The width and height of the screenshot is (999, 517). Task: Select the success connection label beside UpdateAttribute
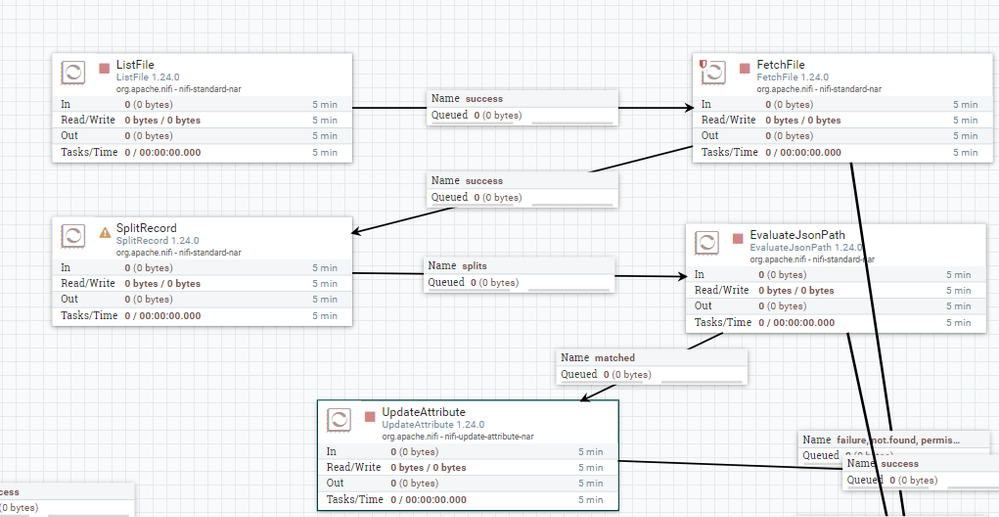point(921,472)
